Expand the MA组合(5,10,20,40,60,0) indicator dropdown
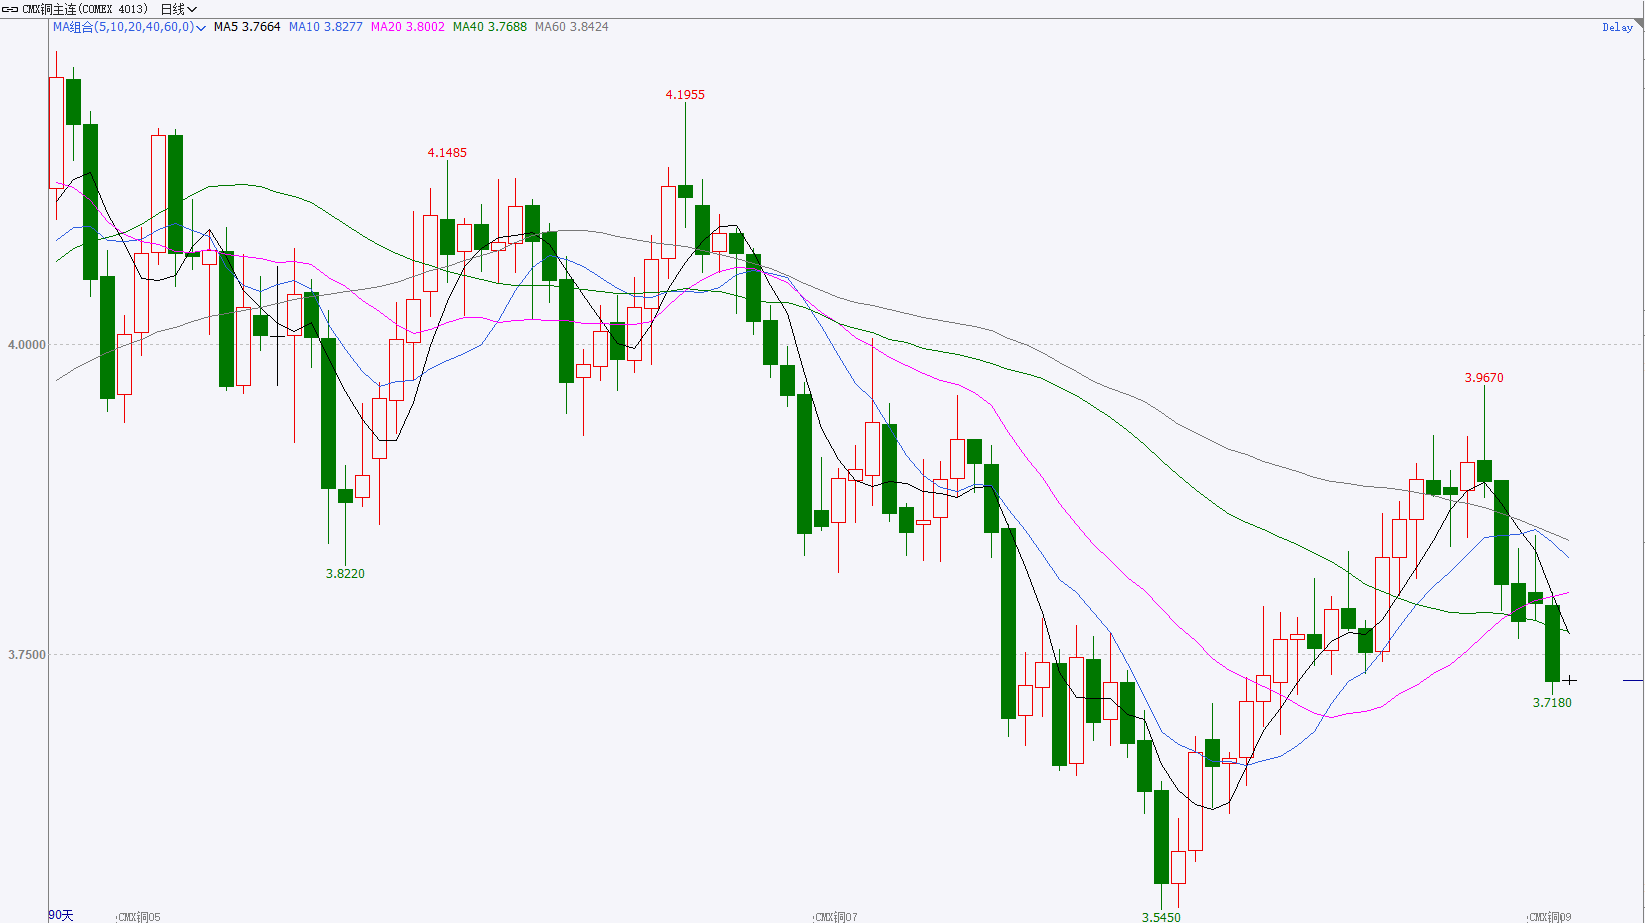Screen dimensions: 1645x923 (x=129, y=27)
